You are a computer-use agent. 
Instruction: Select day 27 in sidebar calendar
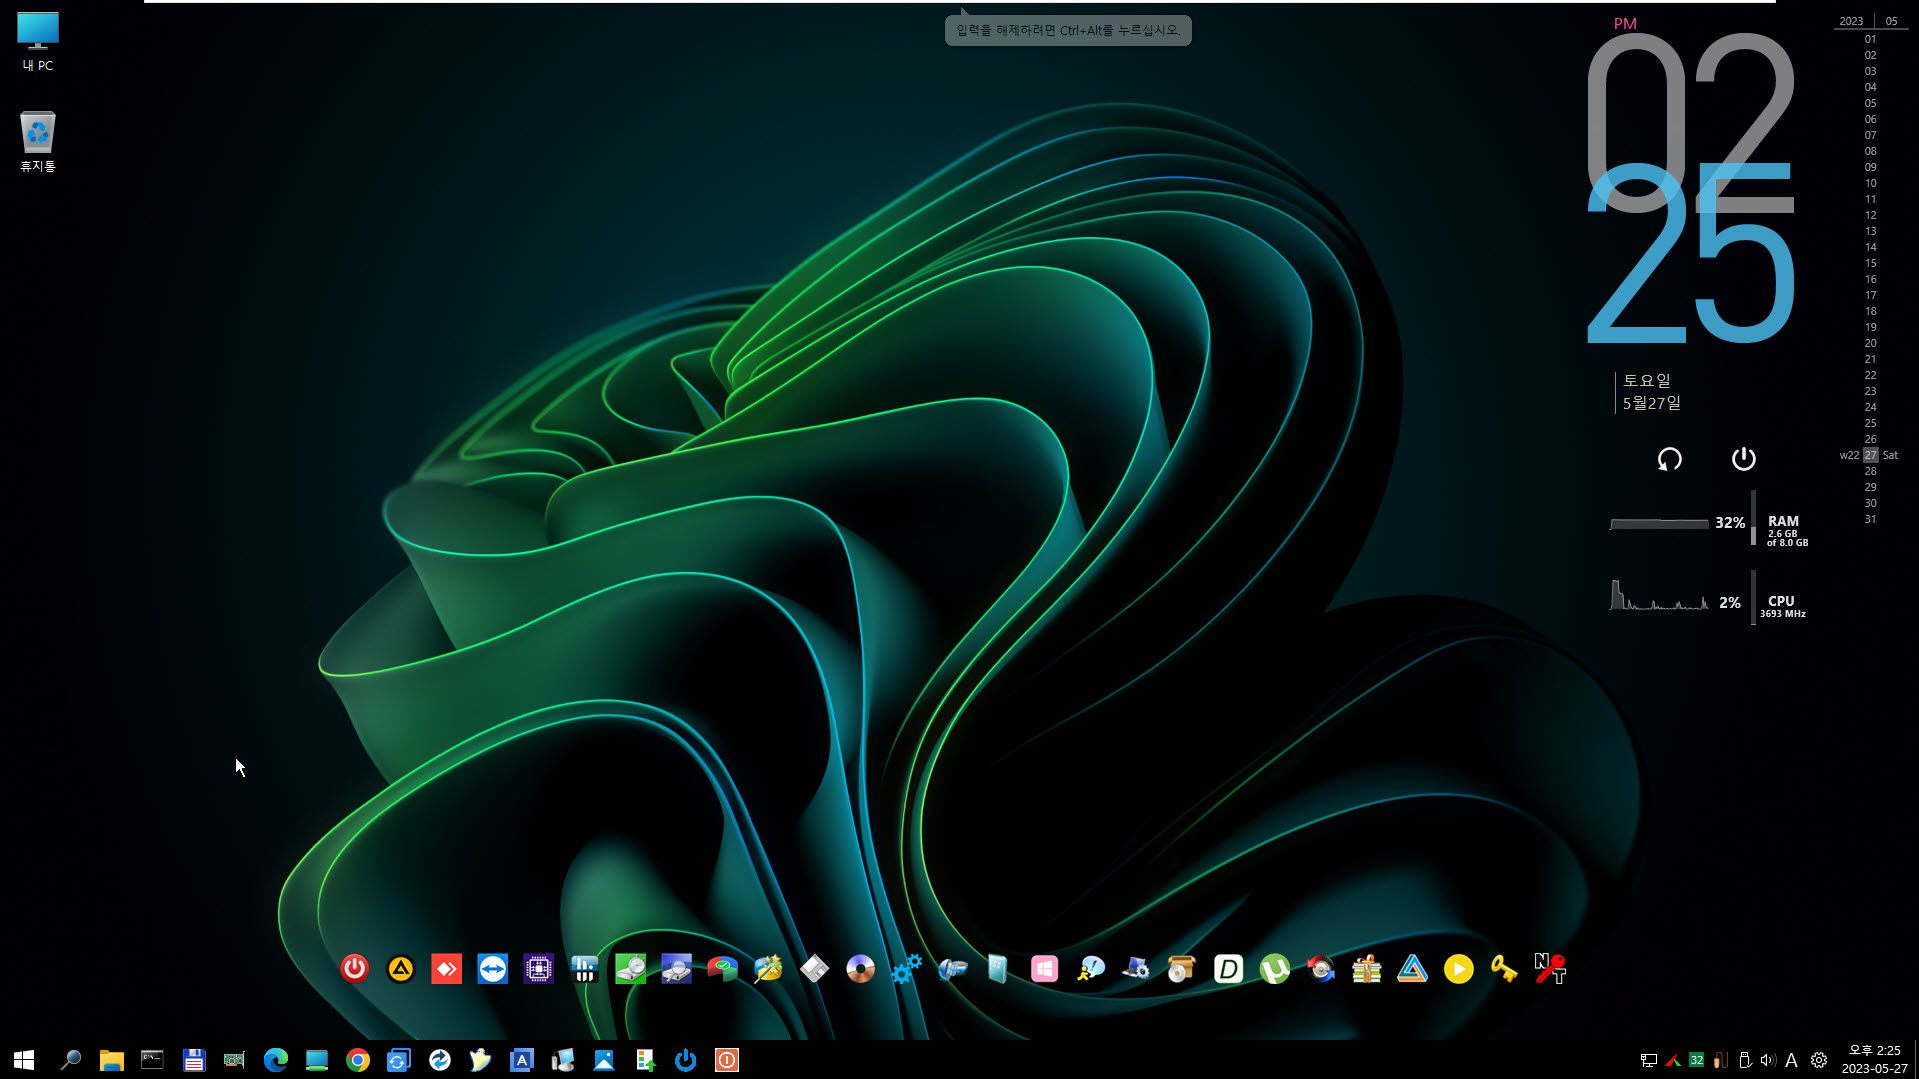(1870, 455)
